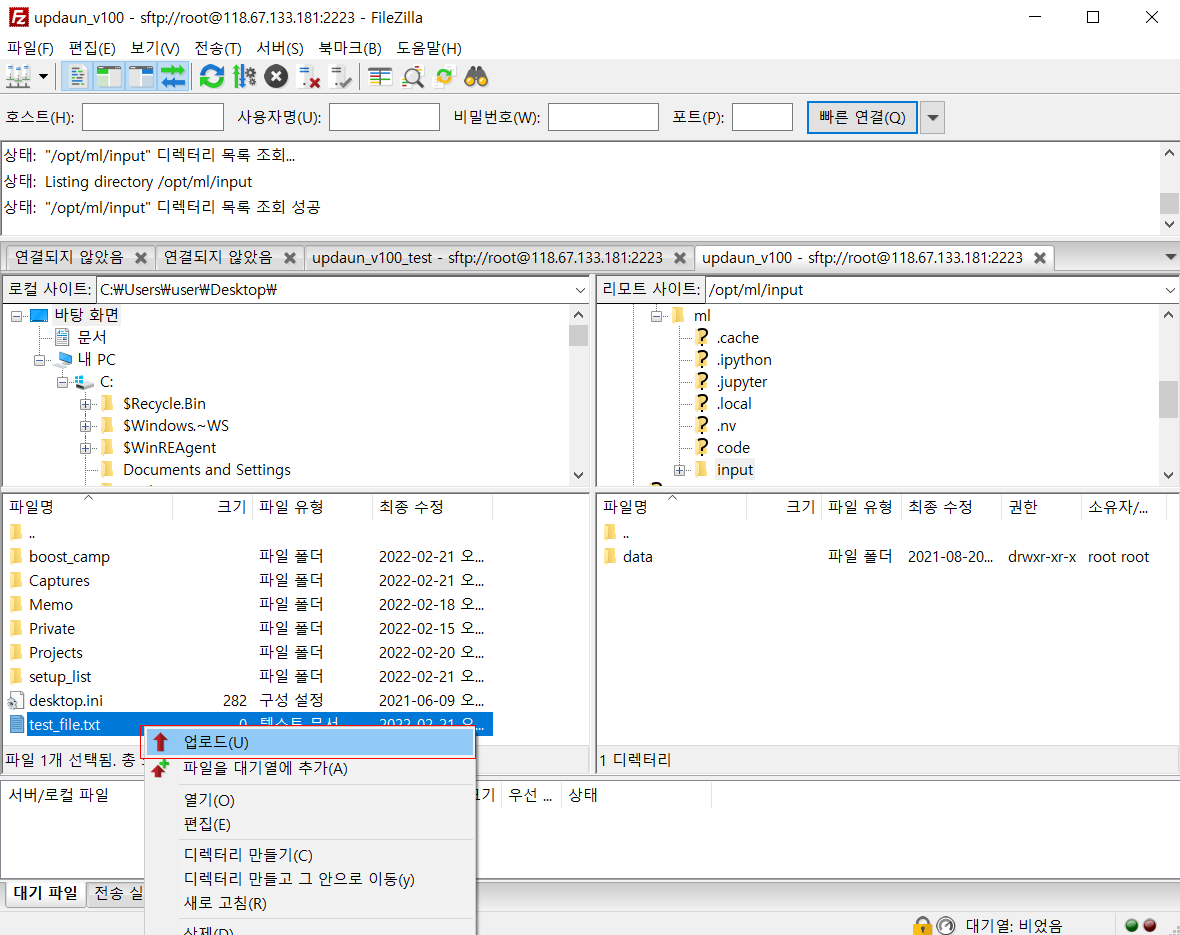Open the 서버(S) menu

(280, 48)
